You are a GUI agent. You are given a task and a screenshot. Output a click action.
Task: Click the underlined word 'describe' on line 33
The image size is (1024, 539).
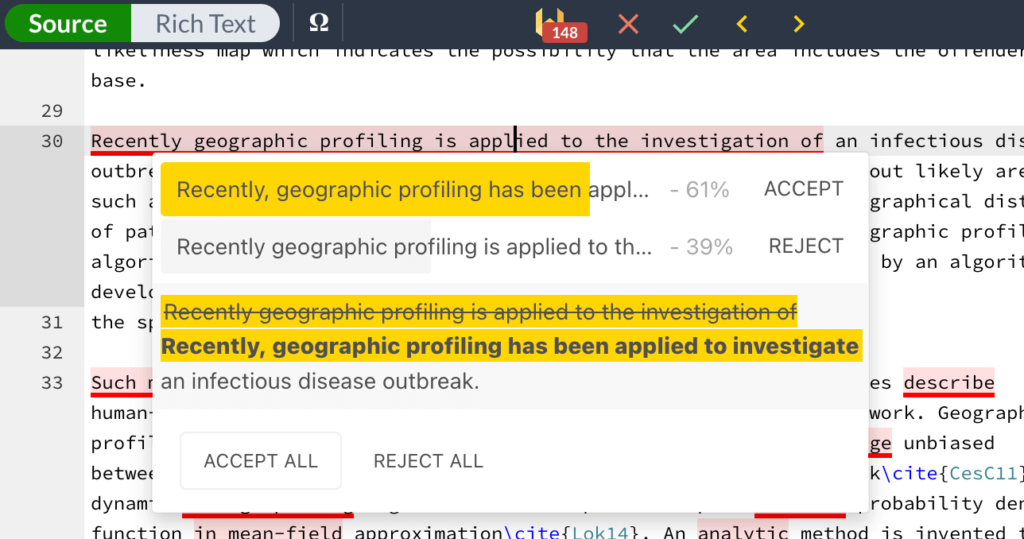949,383
